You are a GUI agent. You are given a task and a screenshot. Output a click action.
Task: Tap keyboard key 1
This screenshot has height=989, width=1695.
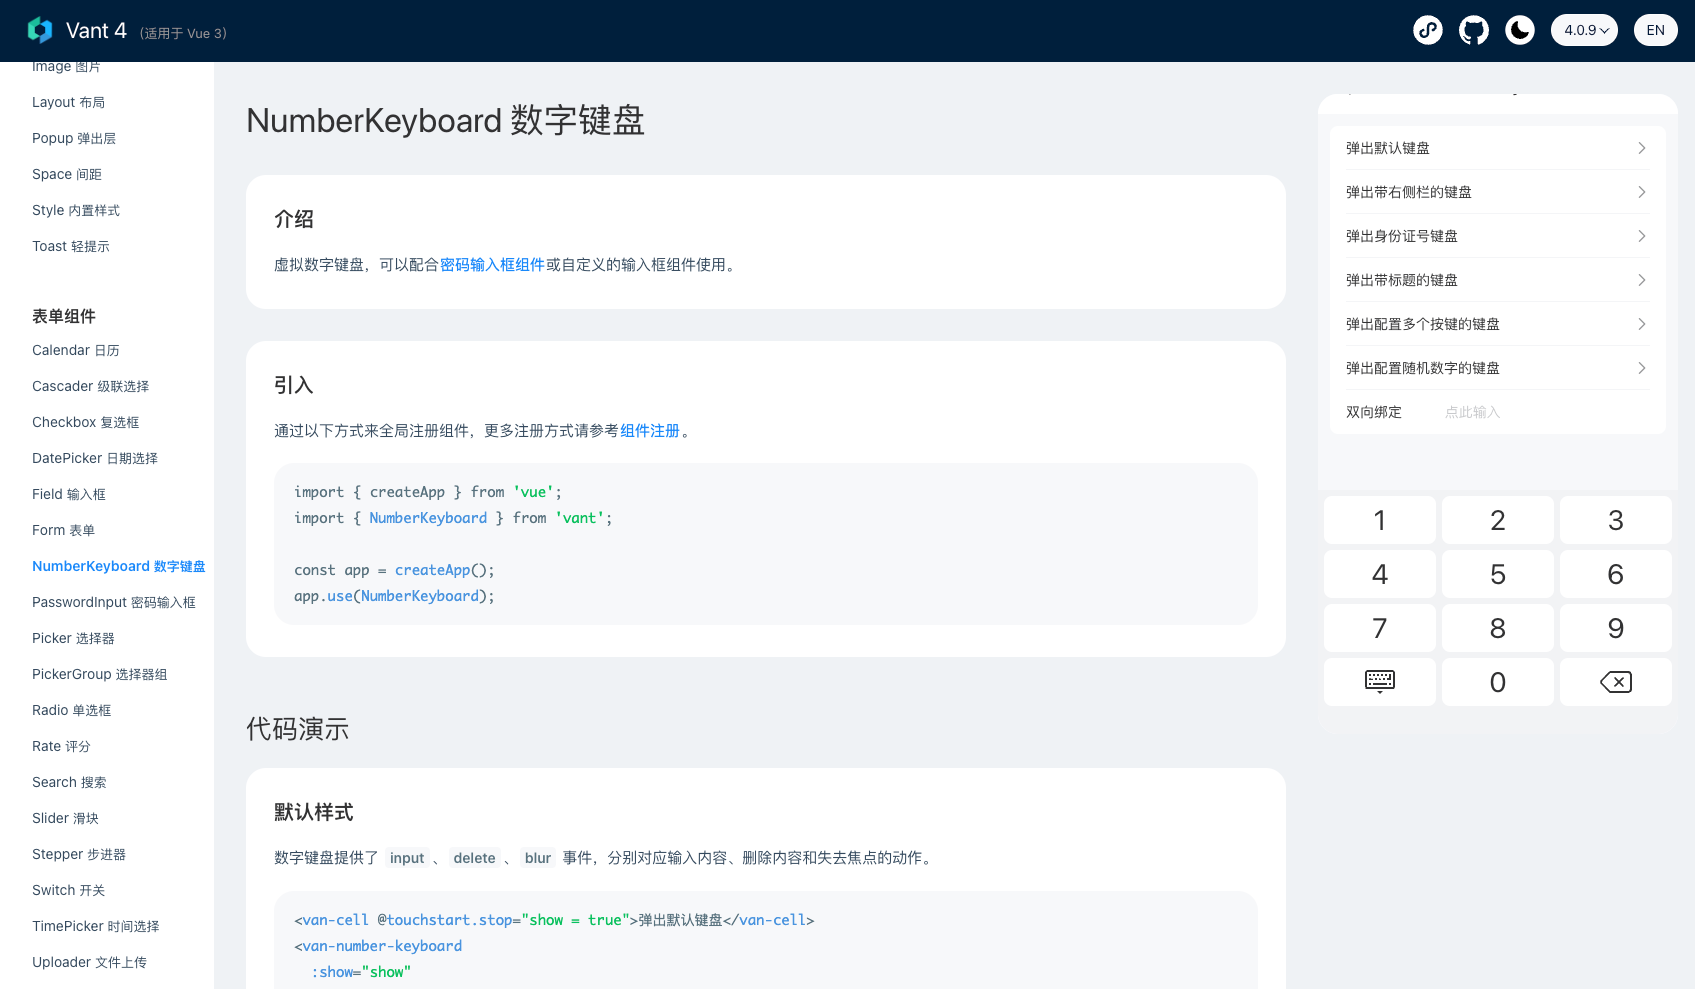pos(1380,520)
